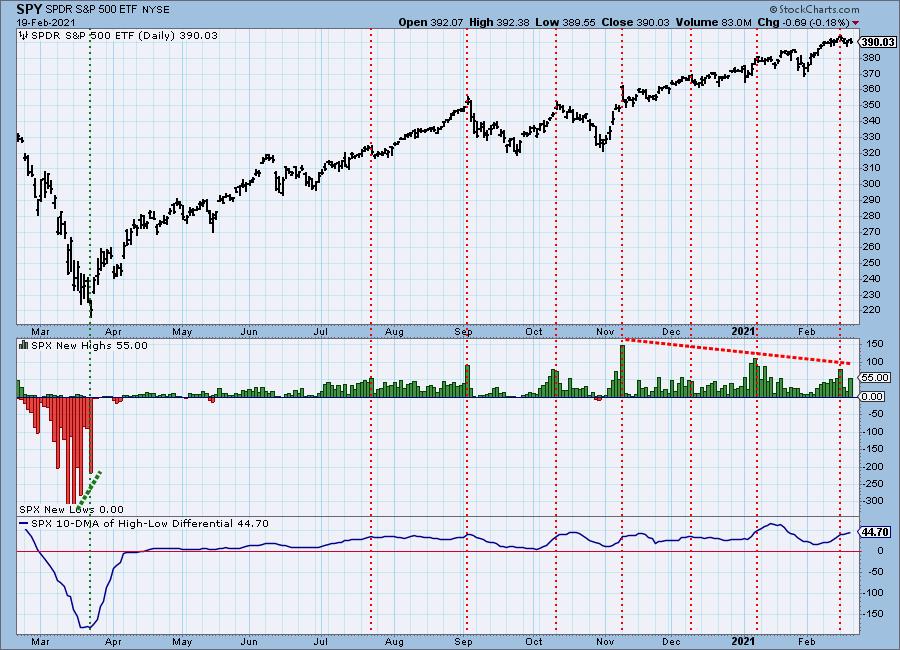Click the Jun label on the bottom time axis
900x650 pixels.
click(x=249, y=641)
